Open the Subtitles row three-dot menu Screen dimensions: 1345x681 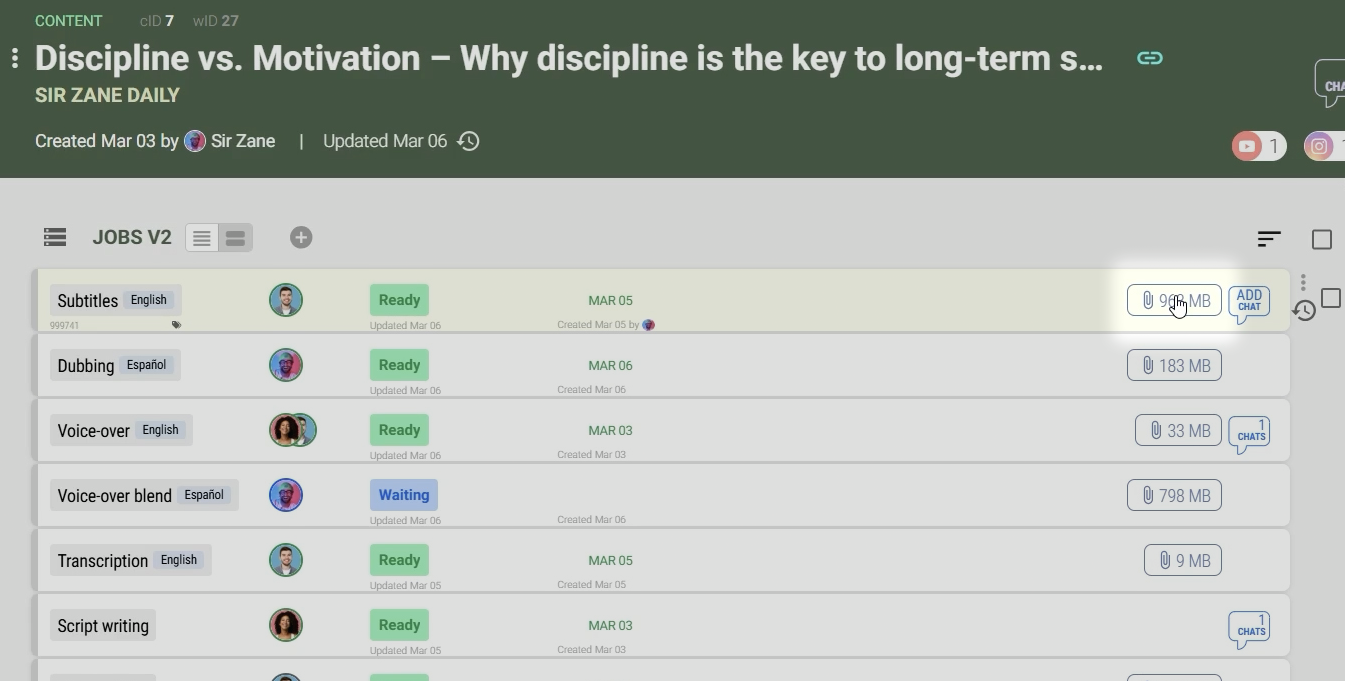coord(1303,283)
